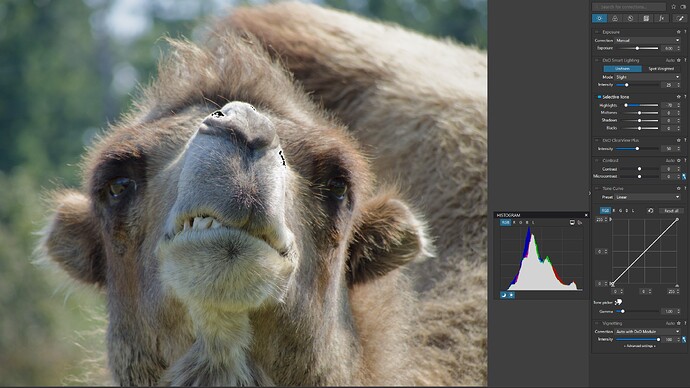The height and width of the screenshot is (388, 690).
Task: Open the Color corrections tab
Action: [x=615, y=18]
